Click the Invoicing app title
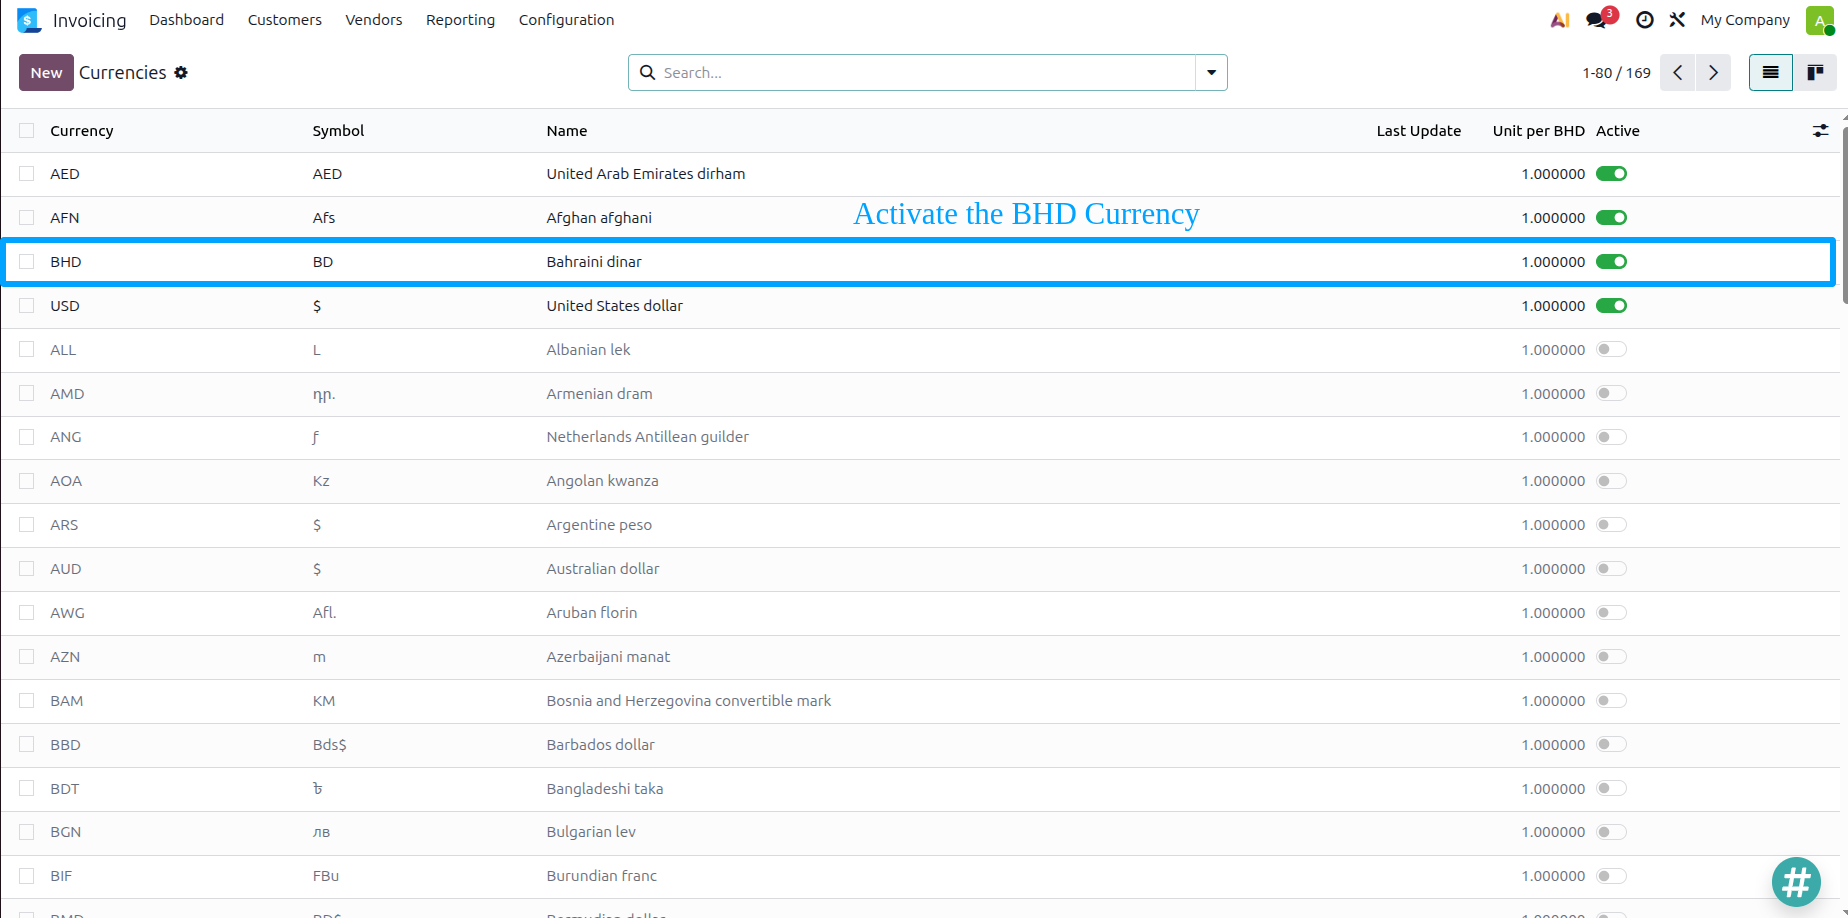The width and height of the screenshot is (1848, 918). click(x=90, y=20)
